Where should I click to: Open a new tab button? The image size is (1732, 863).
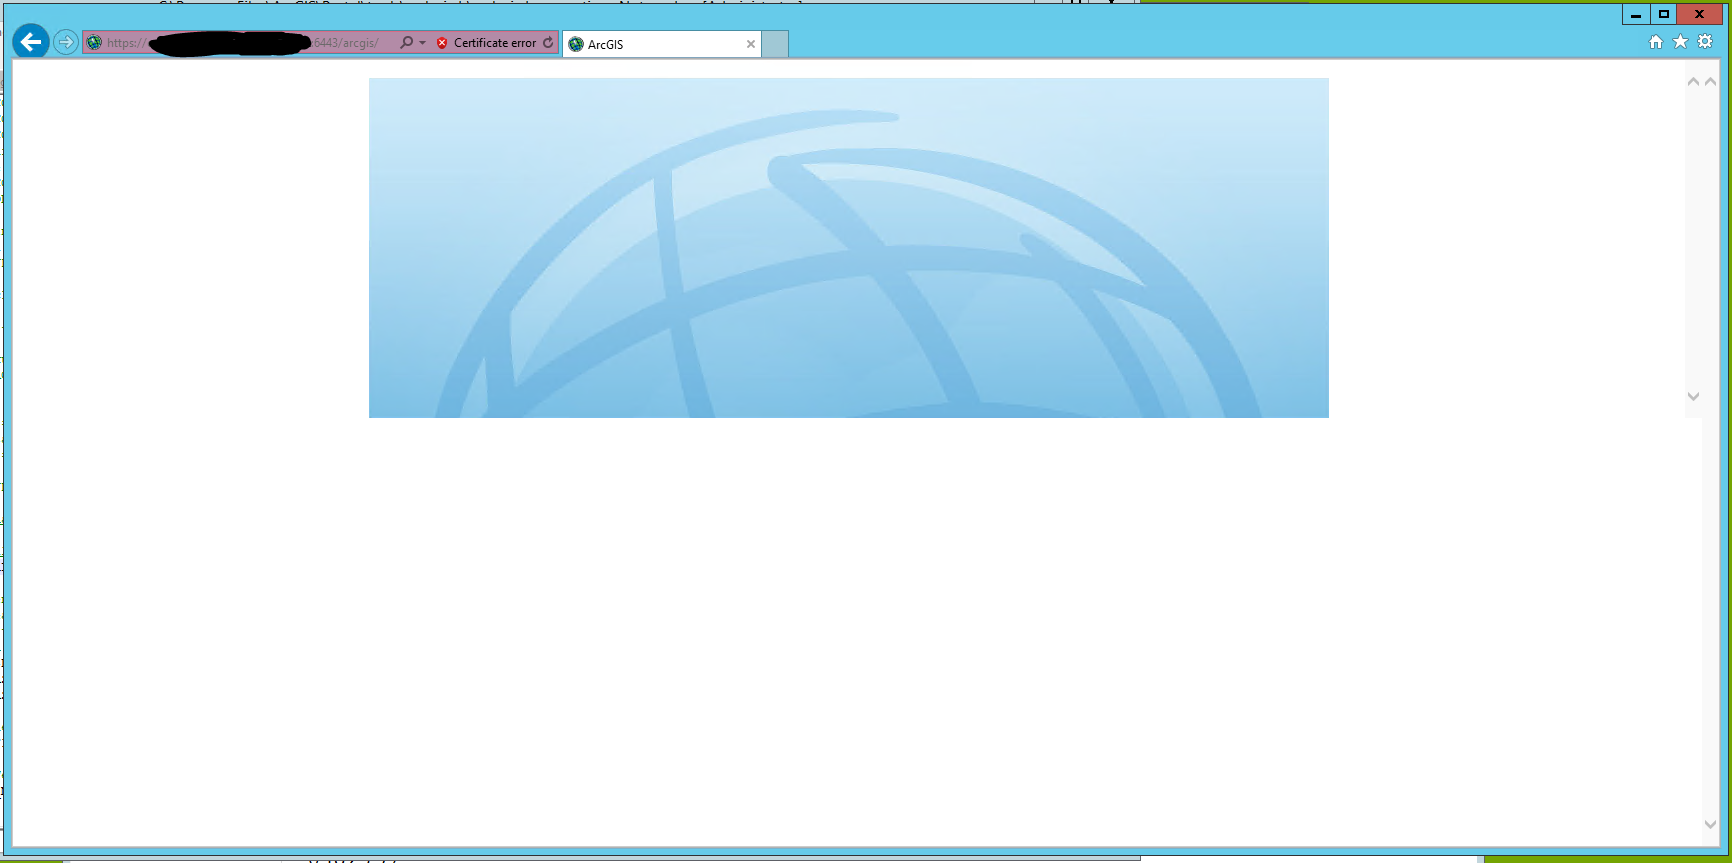click(x=775, y=44)
